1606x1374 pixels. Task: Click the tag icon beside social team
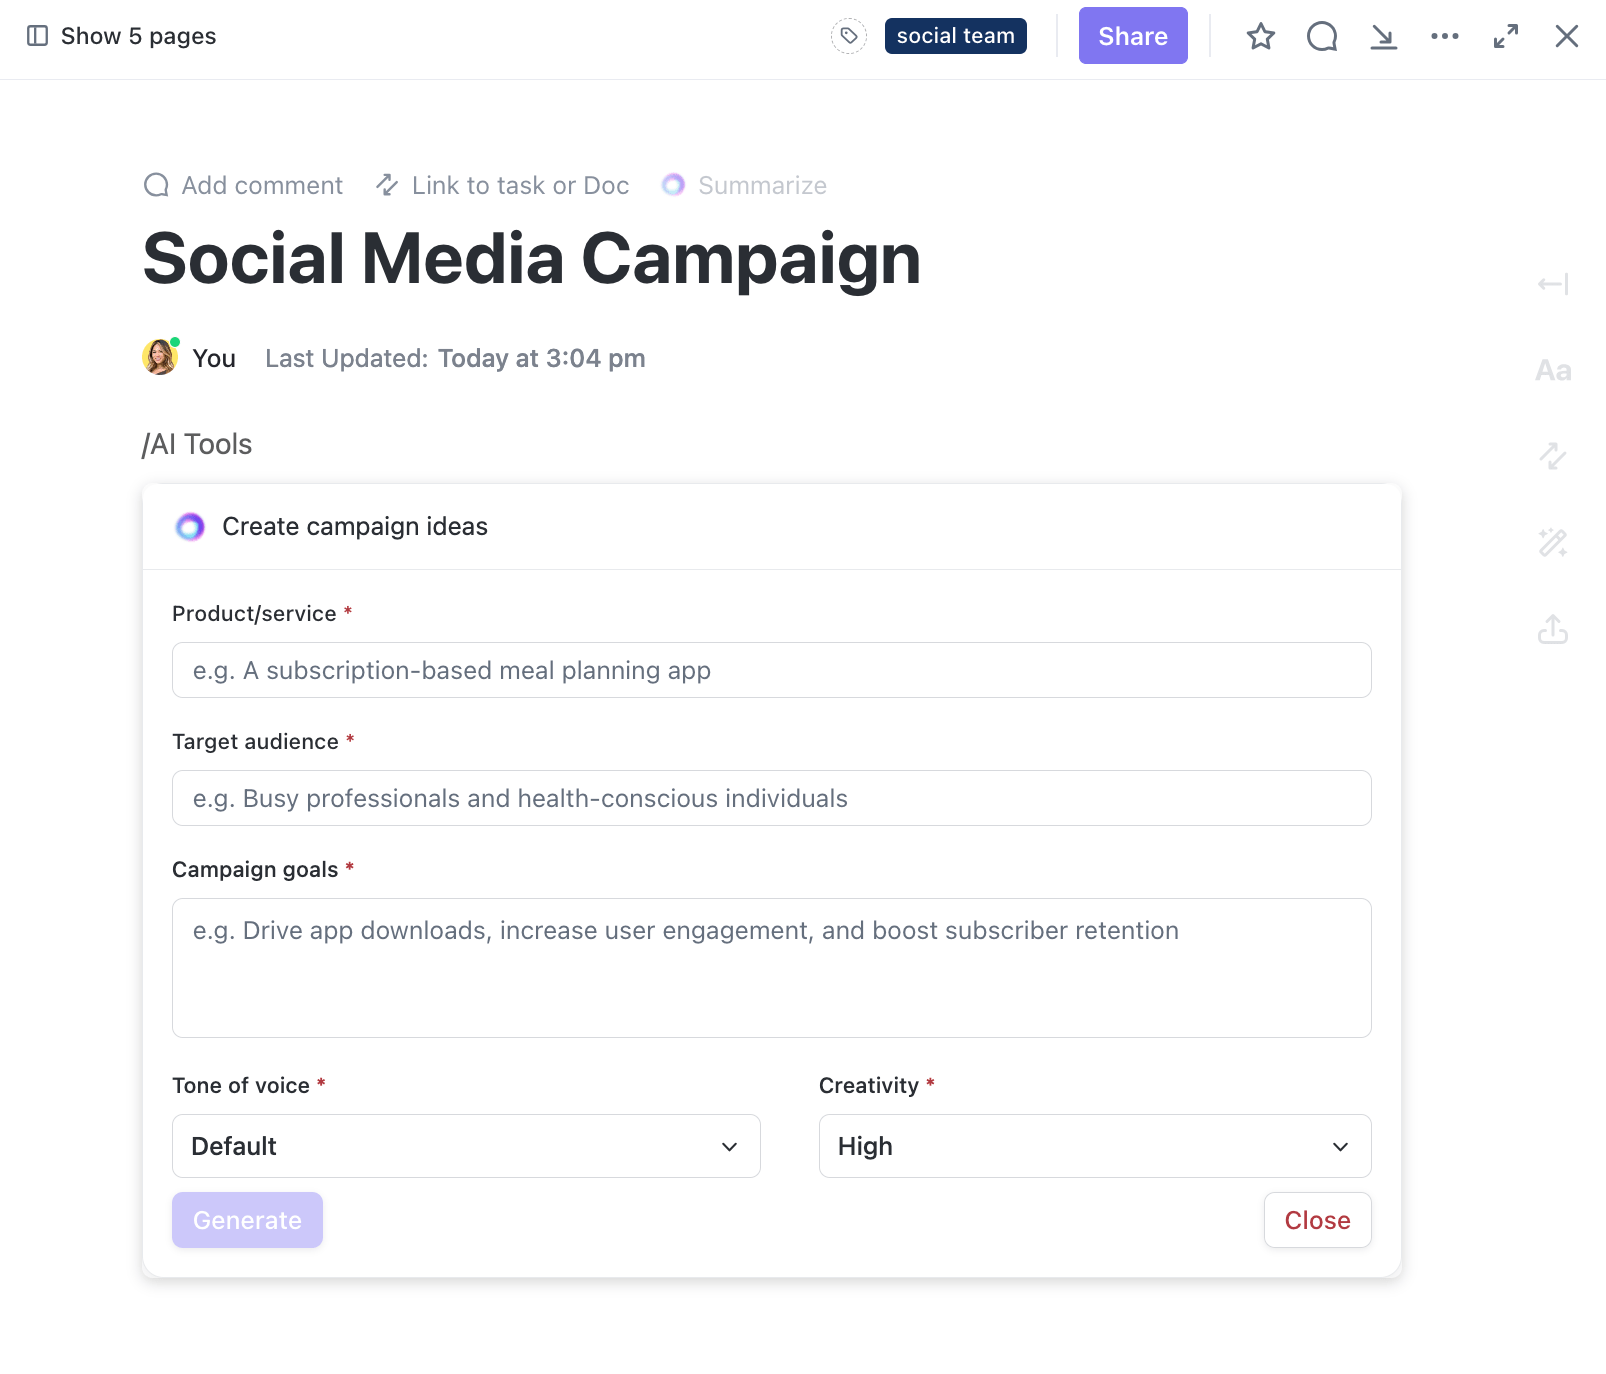[x=848, y=37]
